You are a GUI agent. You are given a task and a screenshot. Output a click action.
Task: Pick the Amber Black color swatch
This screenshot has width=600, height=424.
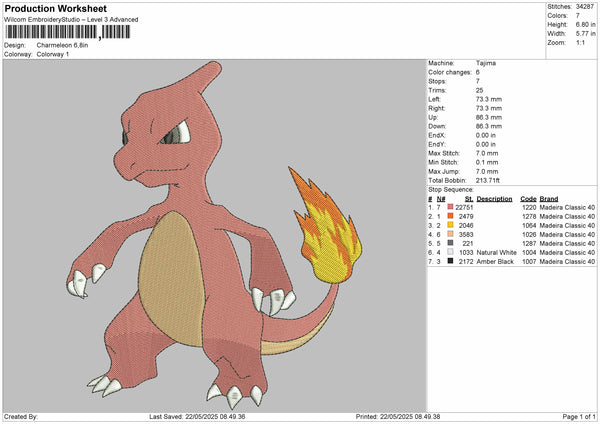[450, 261]
